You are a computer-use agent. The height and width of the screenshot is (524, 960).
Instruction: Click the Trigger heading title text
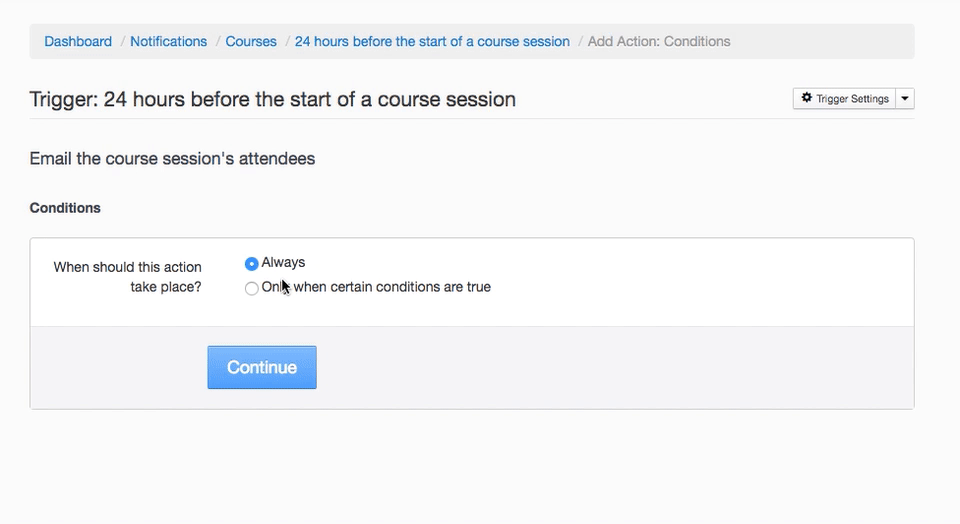click(x=272, y=99)
